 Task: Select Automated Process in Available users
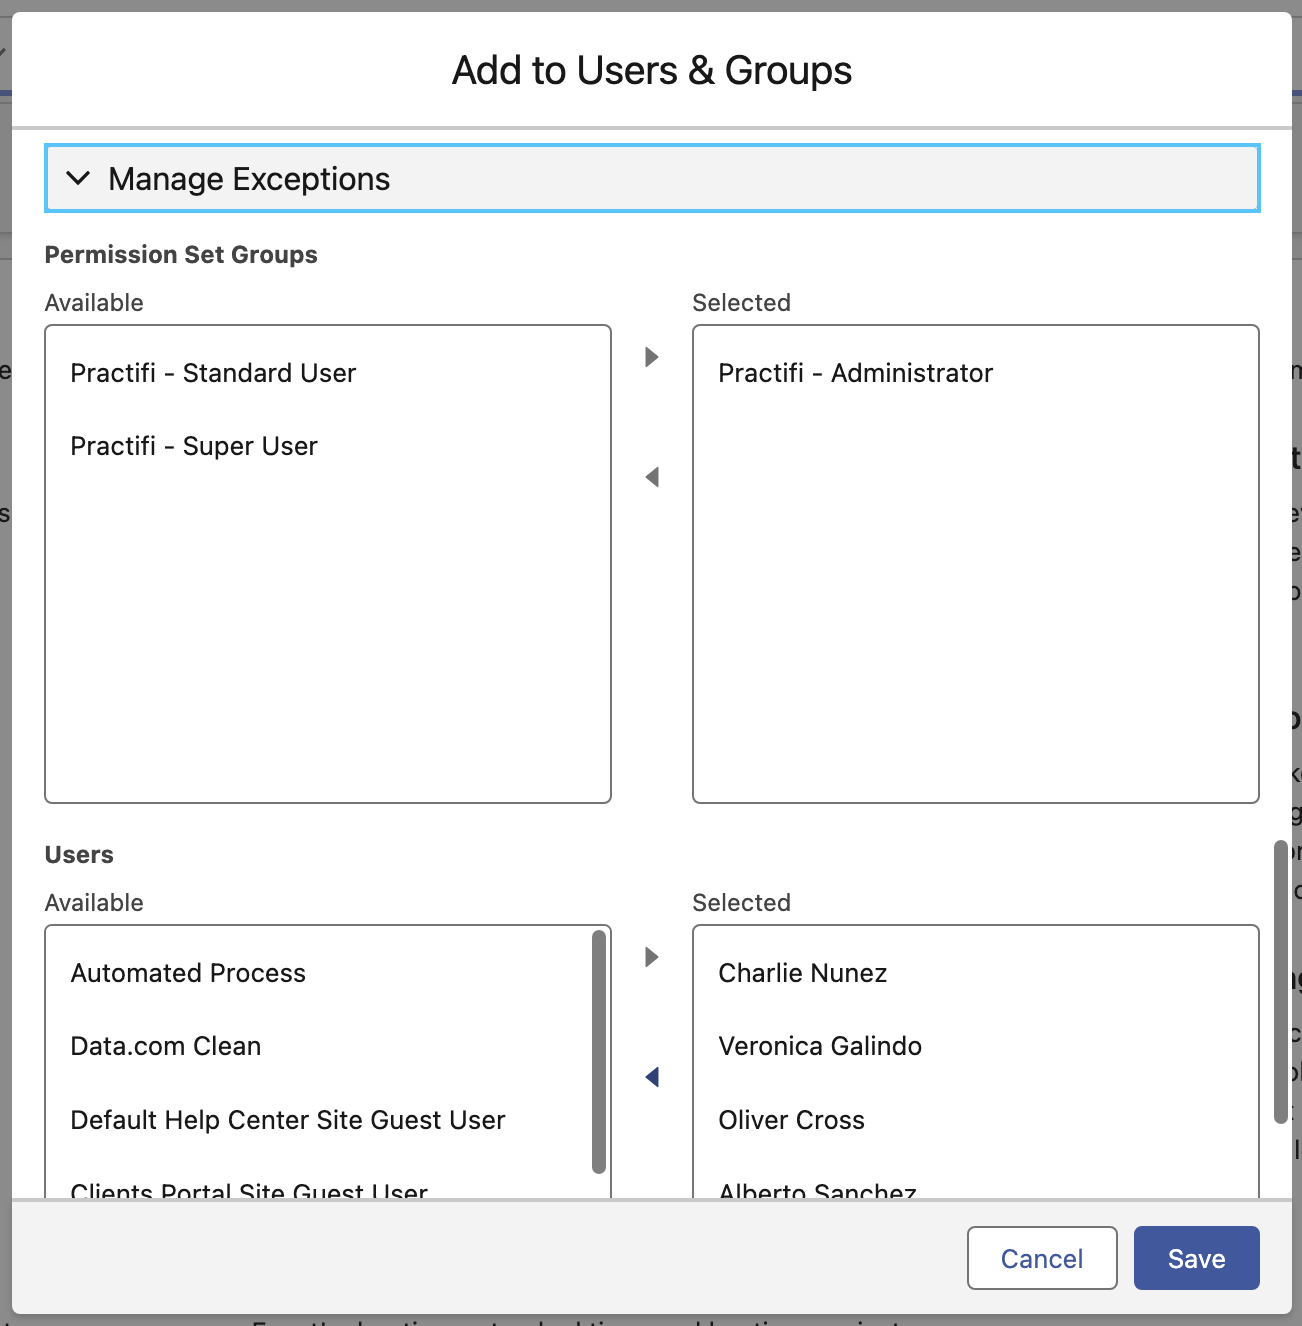[319, 973]
